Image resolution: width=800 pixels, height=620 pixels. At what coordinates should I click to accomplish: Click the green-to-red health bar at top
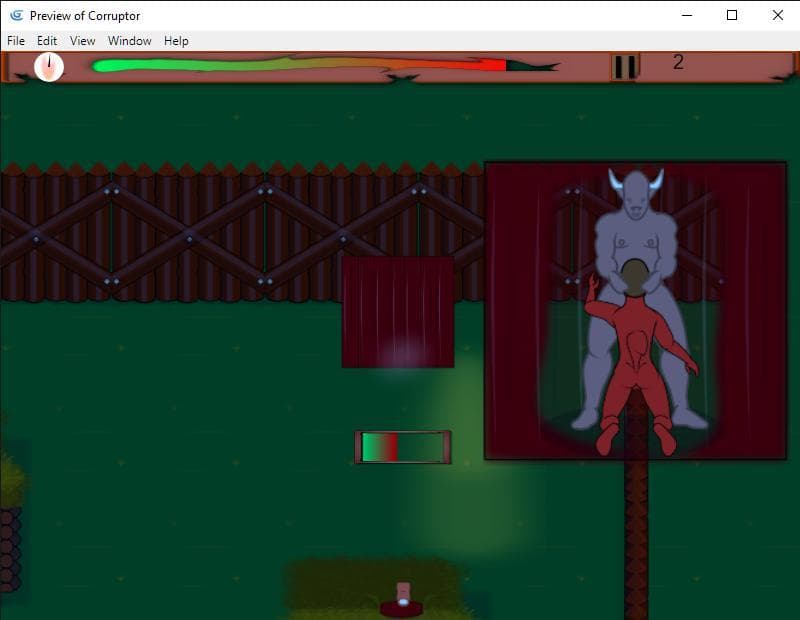click(x=324, y=65)
